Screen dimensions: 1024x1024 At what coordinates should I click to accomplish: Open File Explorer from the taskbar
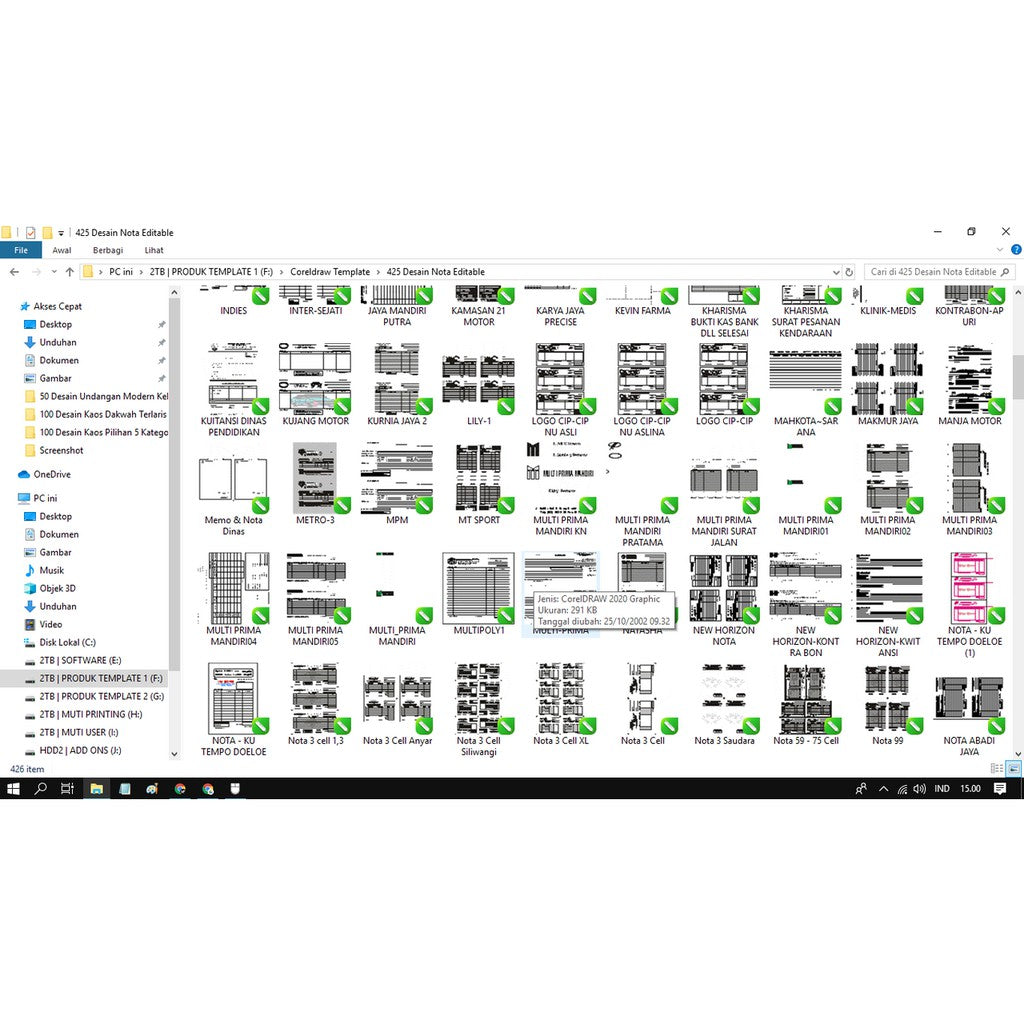(96, 789)
